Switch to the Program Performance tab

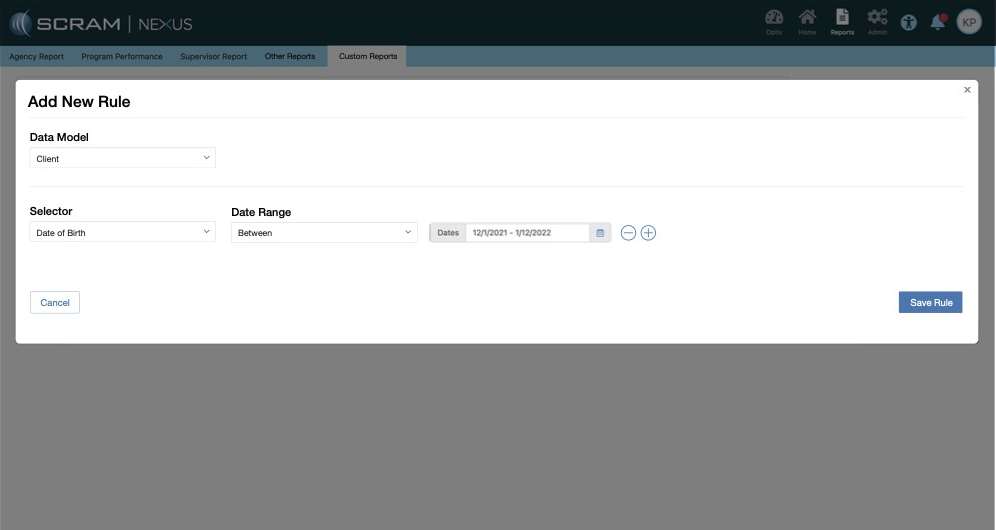tap(122, 56)
